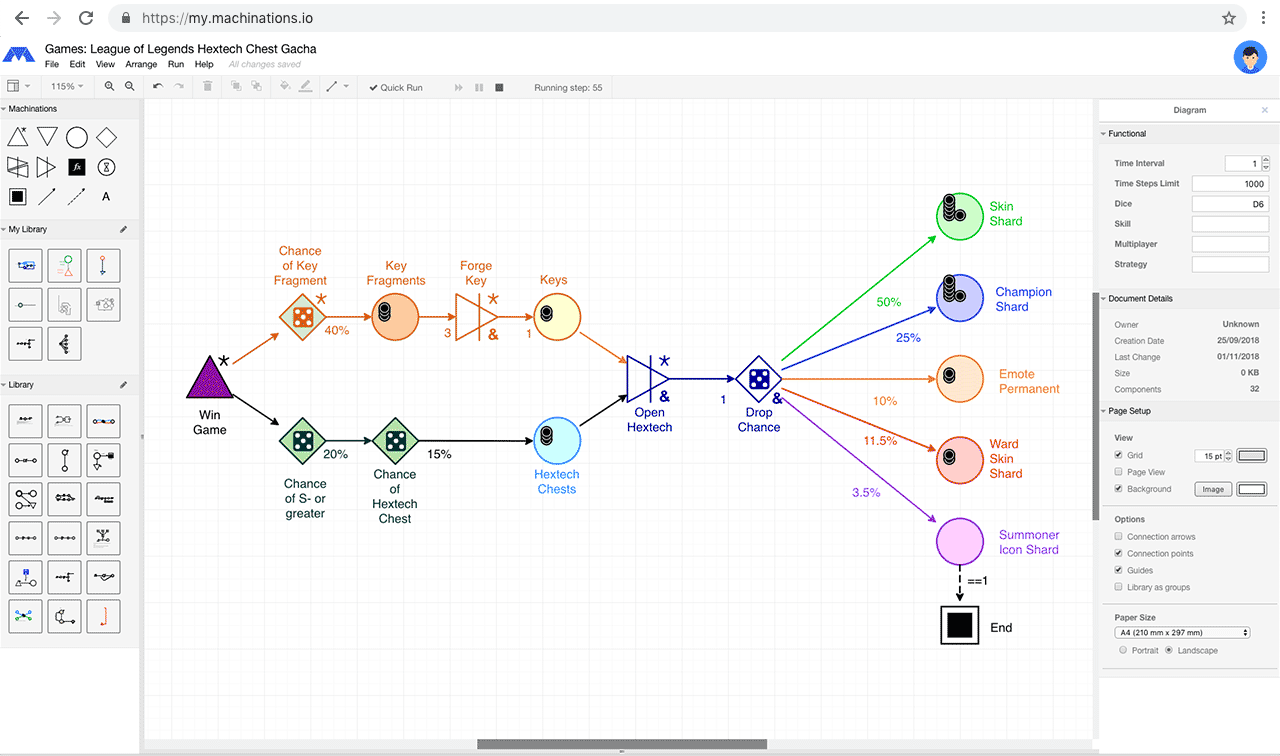Select the Source triangle node shape
1280x756 pixels.
(x=18, y=137)
